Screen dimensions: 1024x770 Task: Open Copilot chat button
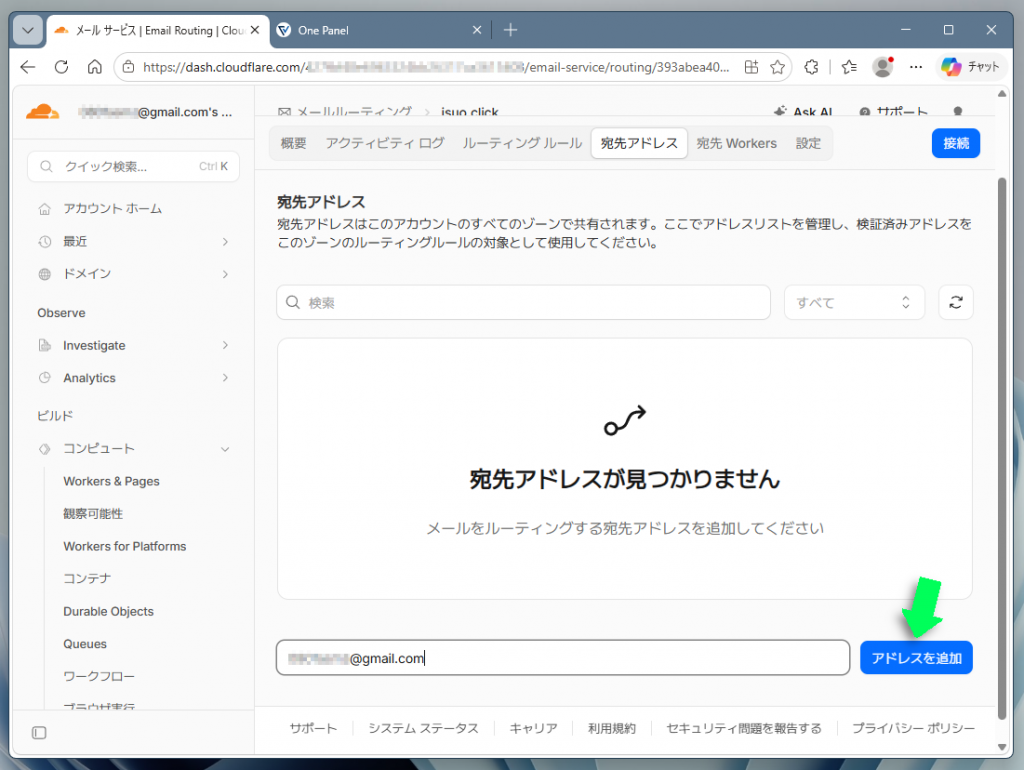pyautogui.click(x=969, y=67)
